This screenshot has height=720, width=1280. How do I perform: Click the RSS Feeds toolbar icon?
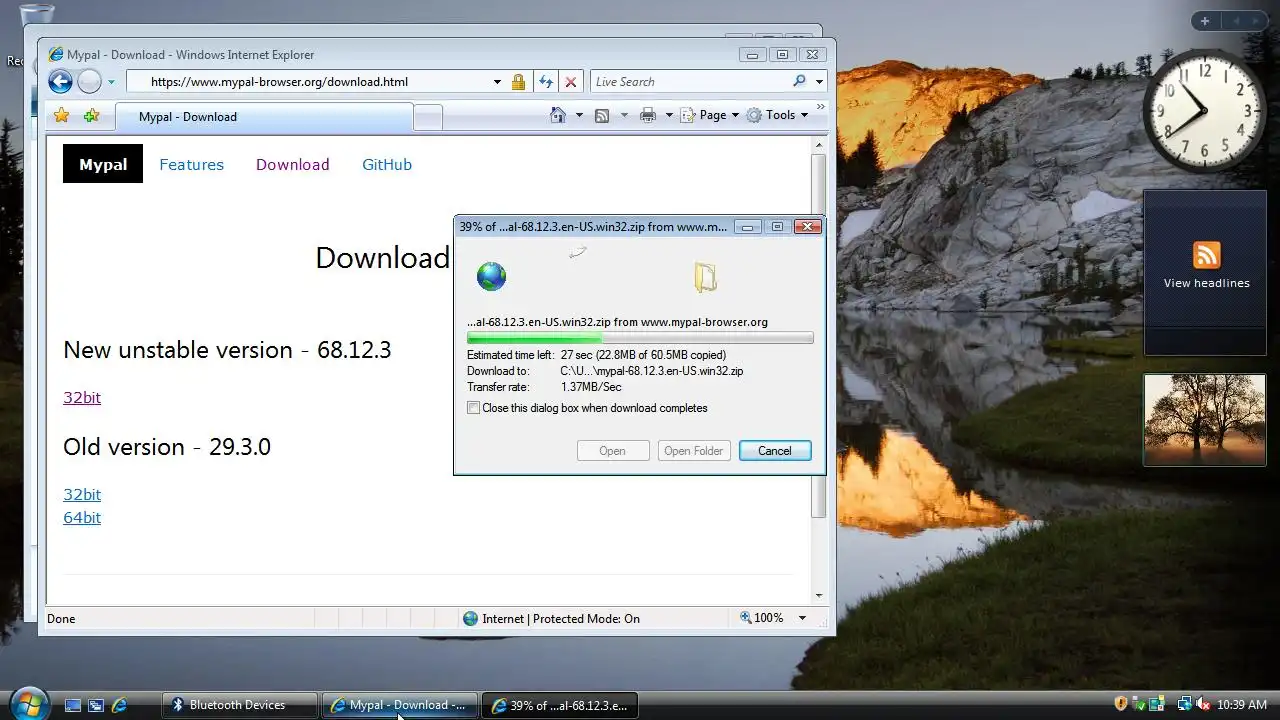[x=602, y=115]
